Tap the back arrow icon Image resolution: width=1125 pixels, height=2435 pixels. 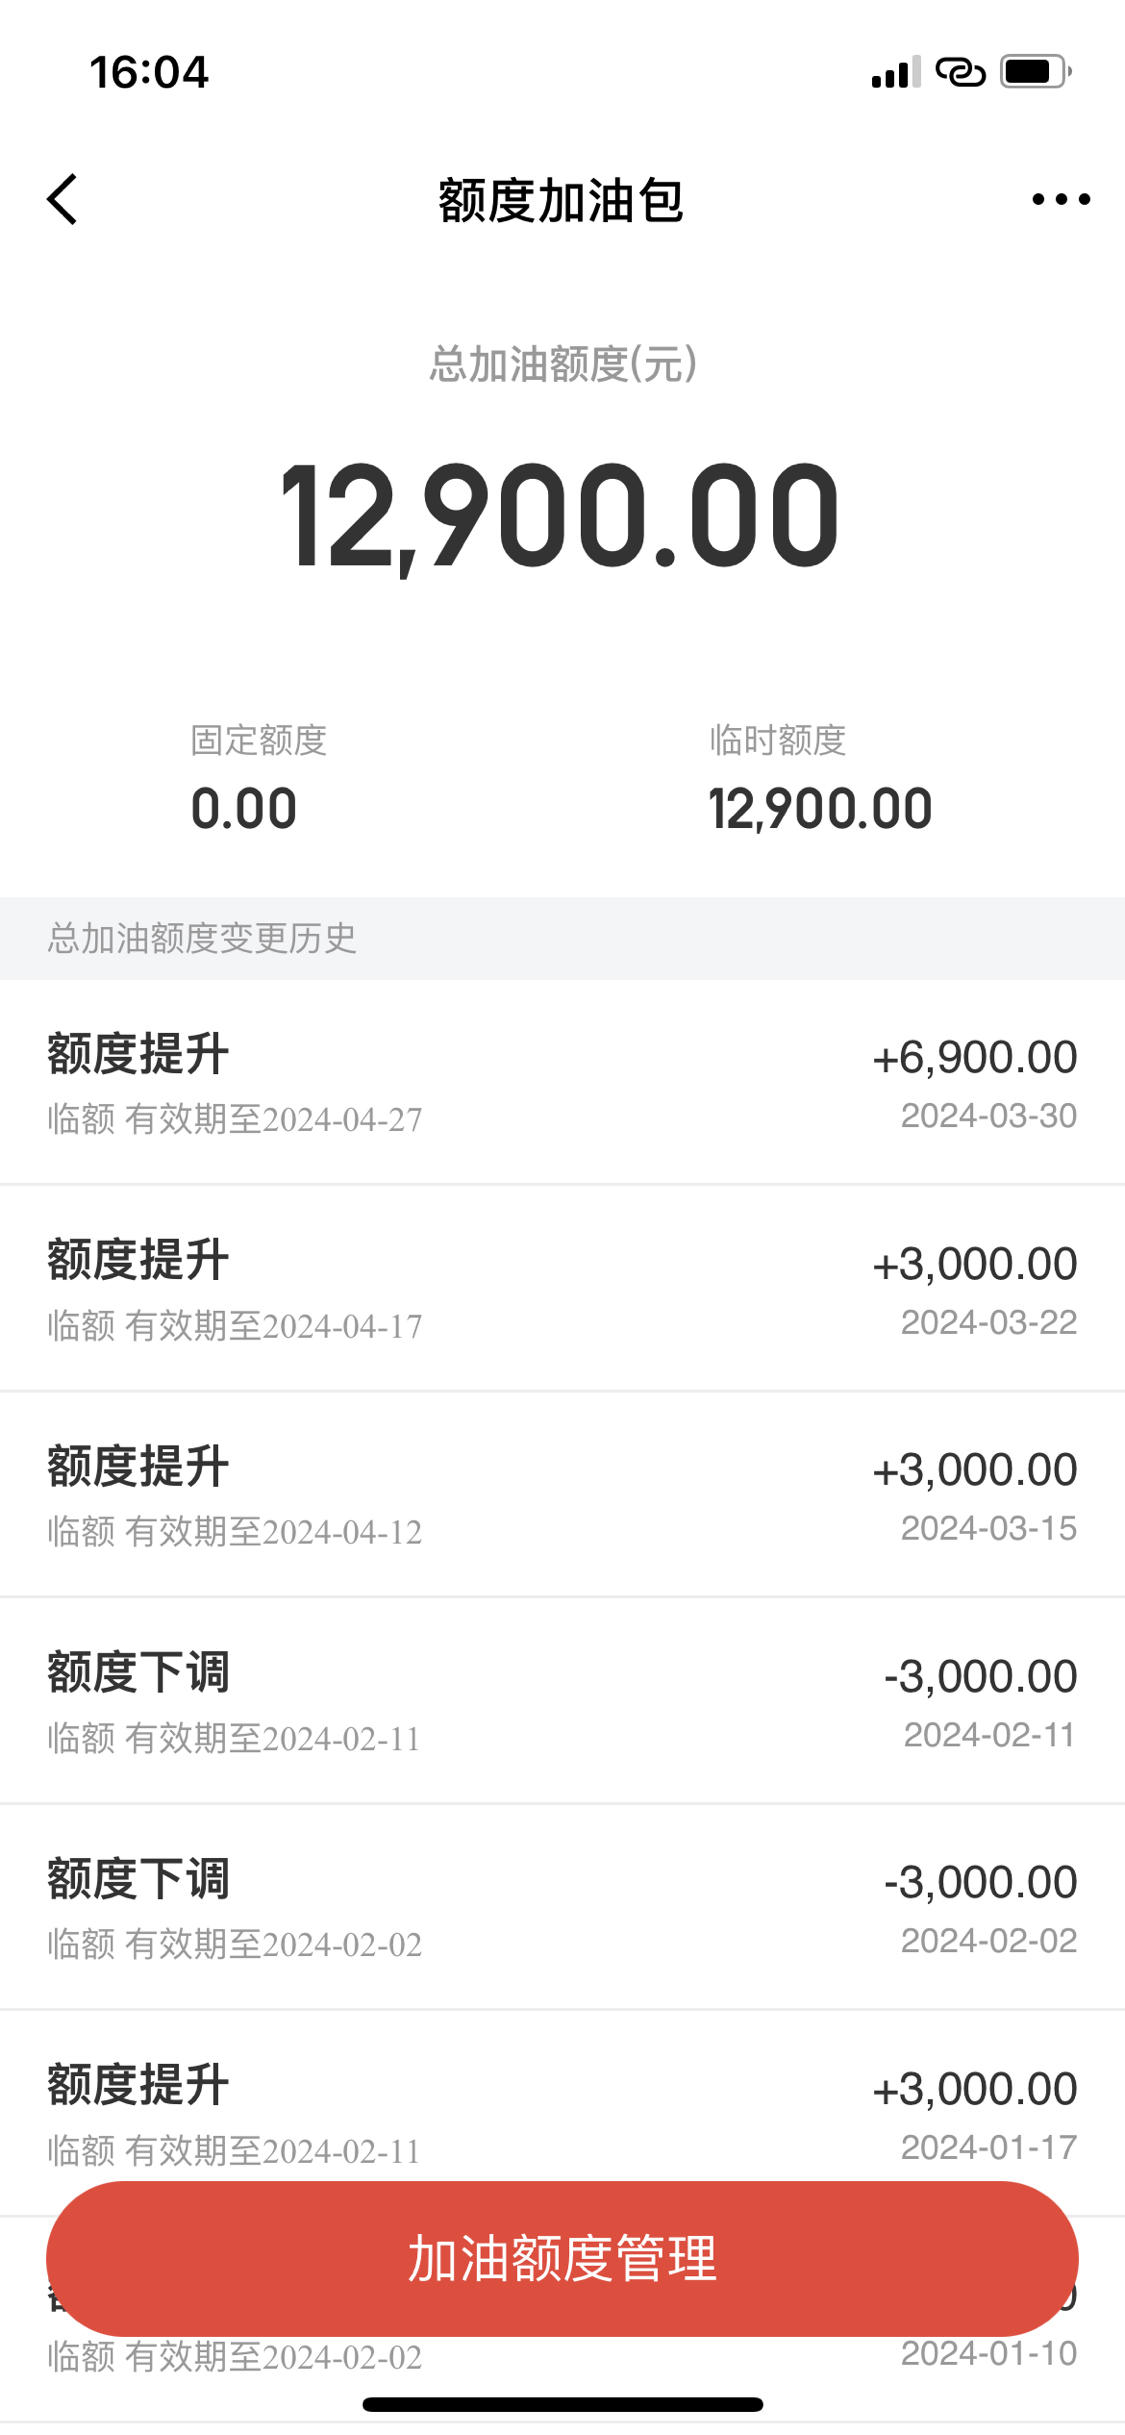62,200
